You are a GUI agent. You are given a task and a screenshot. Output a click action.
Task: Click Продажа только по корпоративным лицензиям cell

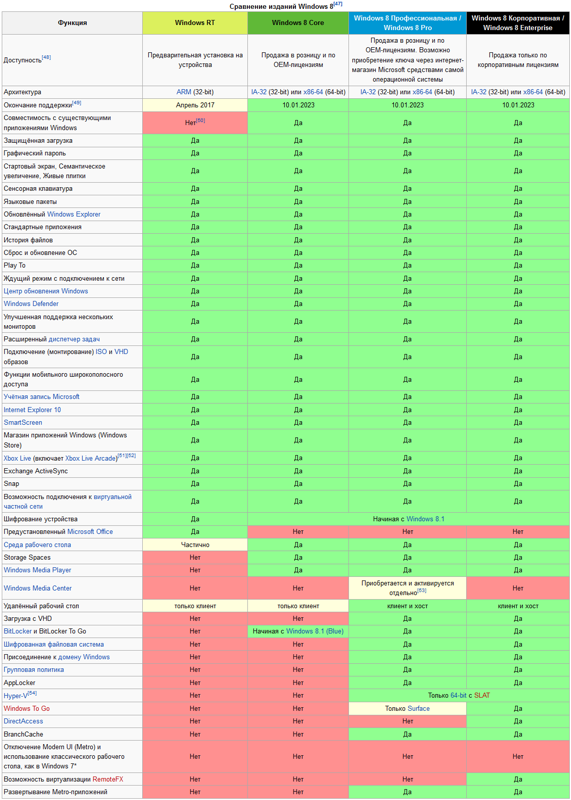pos(518,60)
